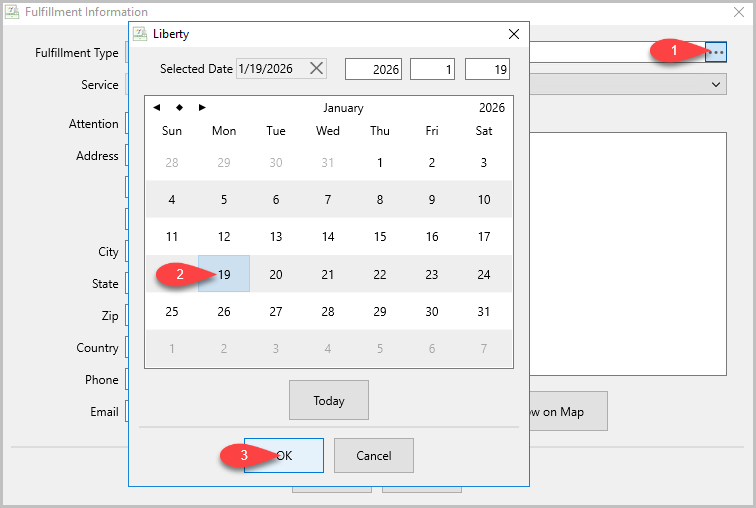Select greyed February 1
756x508 pixels.
coord(172,348)
